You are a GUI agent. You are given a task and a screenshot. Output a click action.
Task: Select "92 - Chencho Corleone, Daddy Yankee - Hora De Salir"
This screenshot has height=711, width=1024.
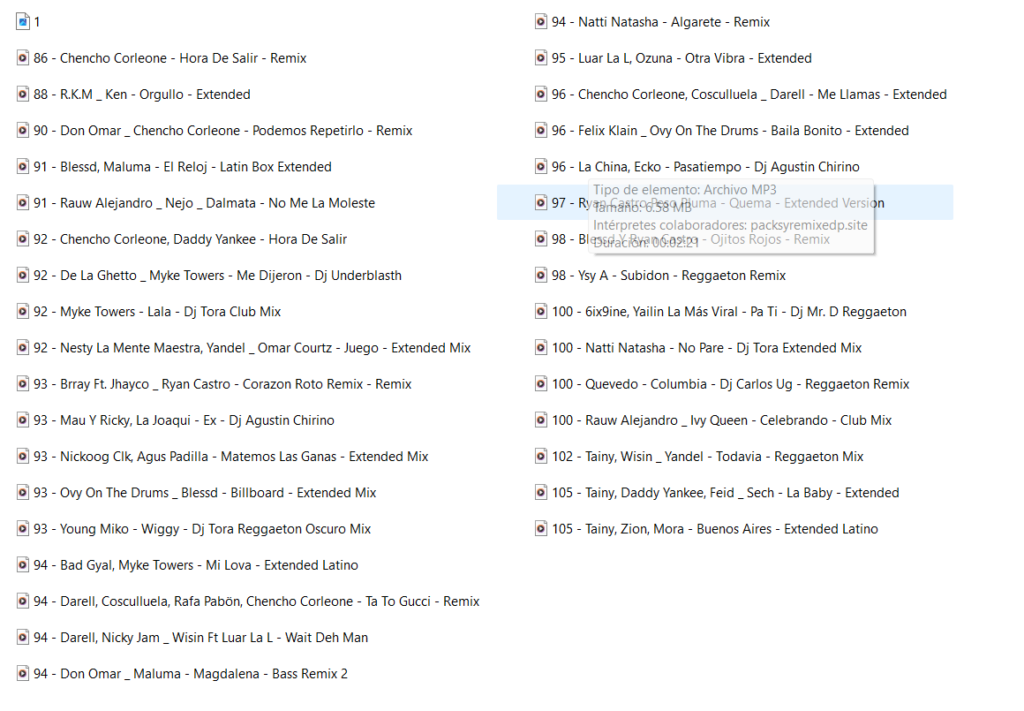coord(190,239)
